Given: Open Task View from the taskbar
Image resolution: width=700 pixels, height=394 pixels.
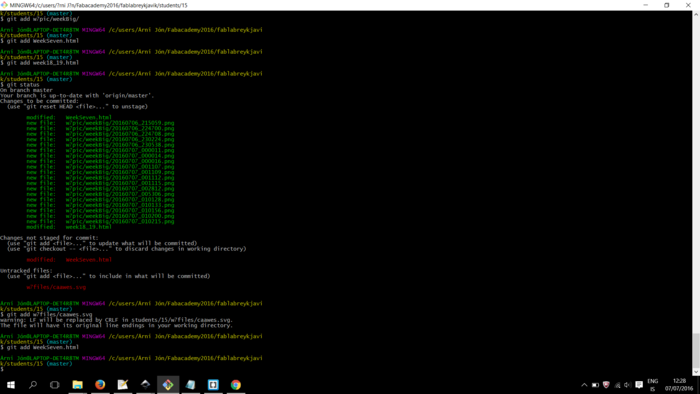Looking at the screenshot, I should tap(54, 385).
